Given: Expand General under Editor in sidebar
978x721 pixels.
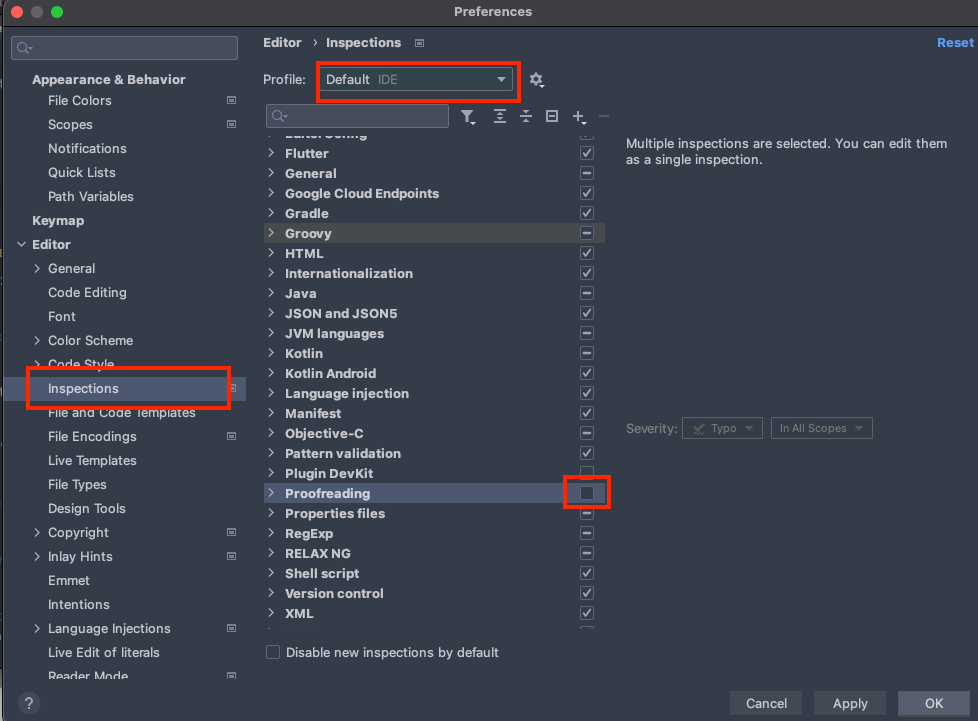Looking at the screenshot, I should tap(37, 268).
